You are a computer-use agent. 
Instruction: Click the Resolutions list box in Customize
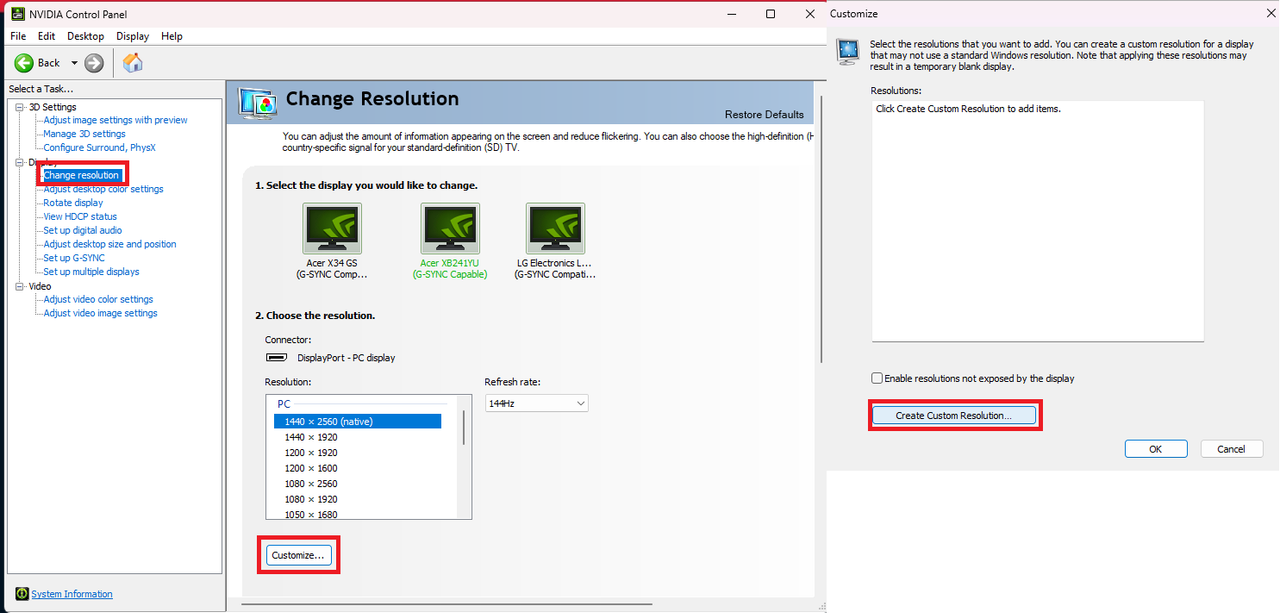(x=1037, y=220)
